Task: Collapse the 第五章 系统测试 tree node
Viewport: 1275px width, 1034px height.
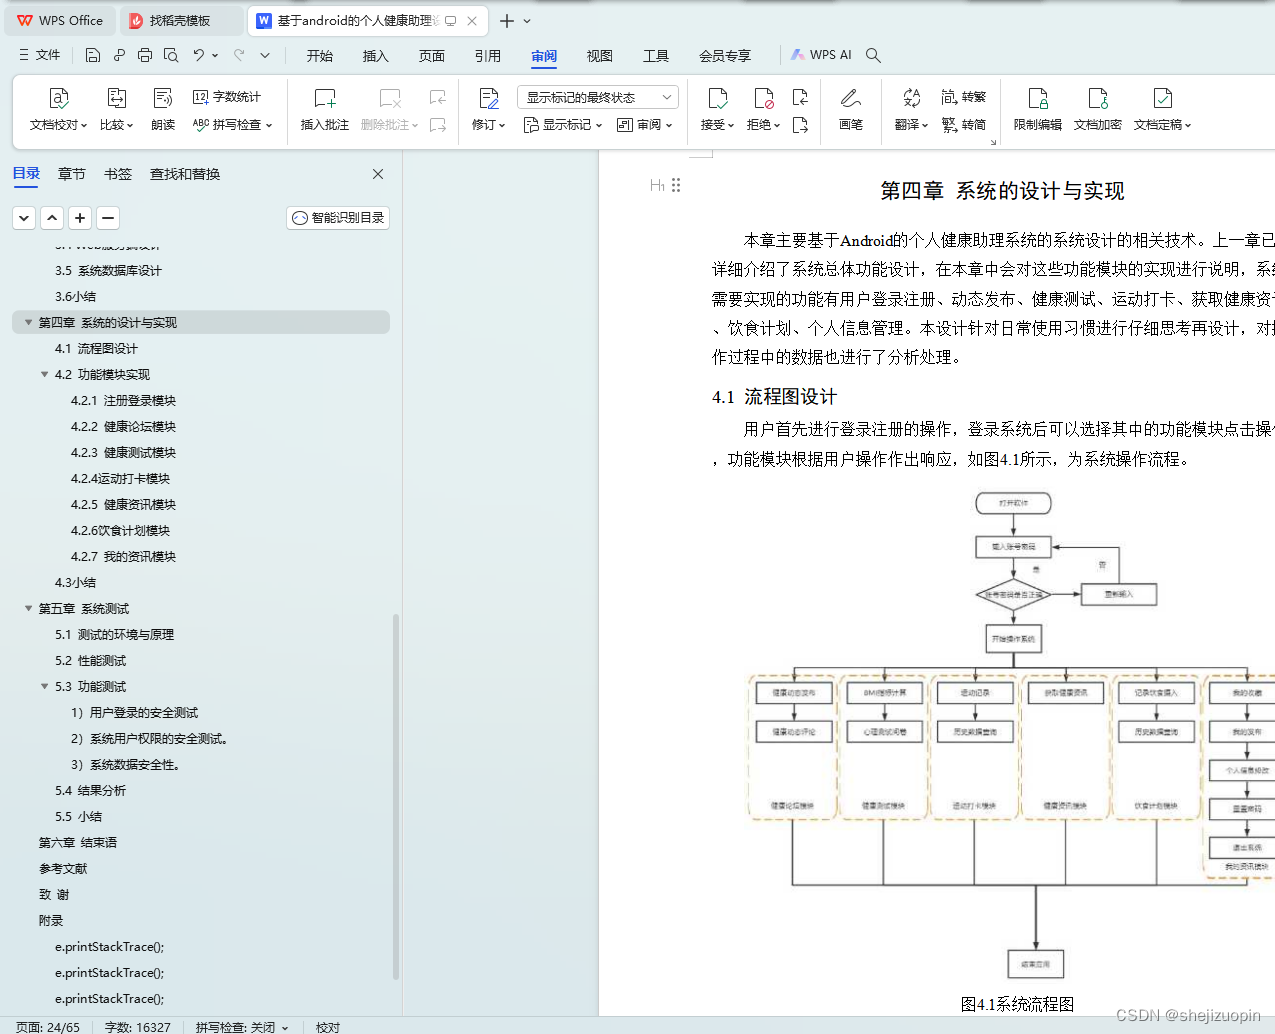Action: click(28, 608)
